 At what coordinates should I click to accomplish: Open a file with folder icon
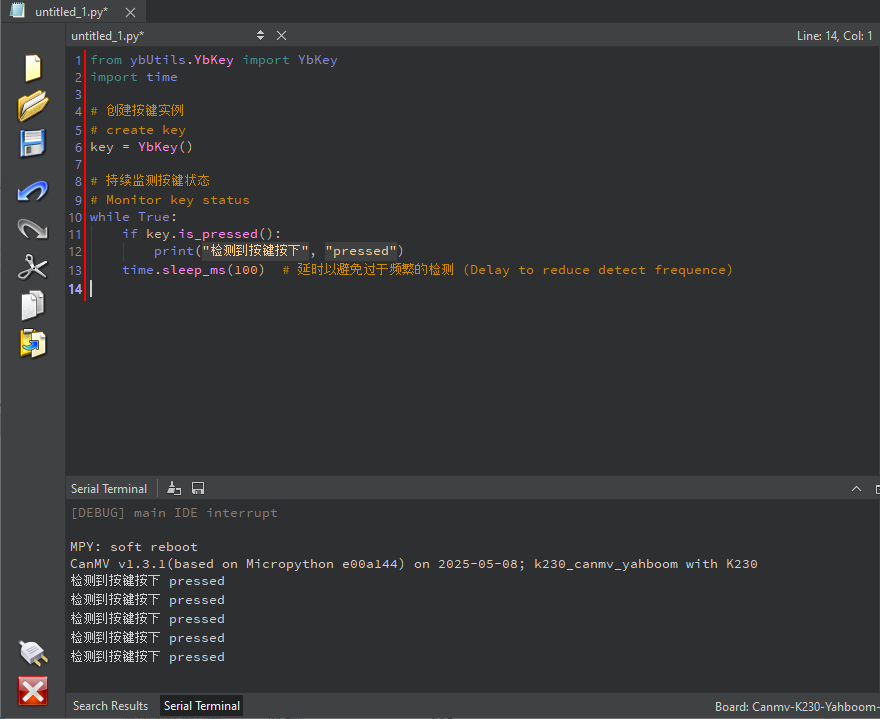(x=33, y=106)
